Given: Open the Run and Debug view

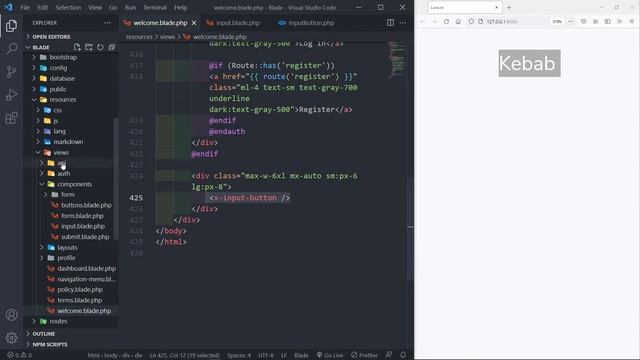Looking at the screenshot, I should (x=11, y=95).
